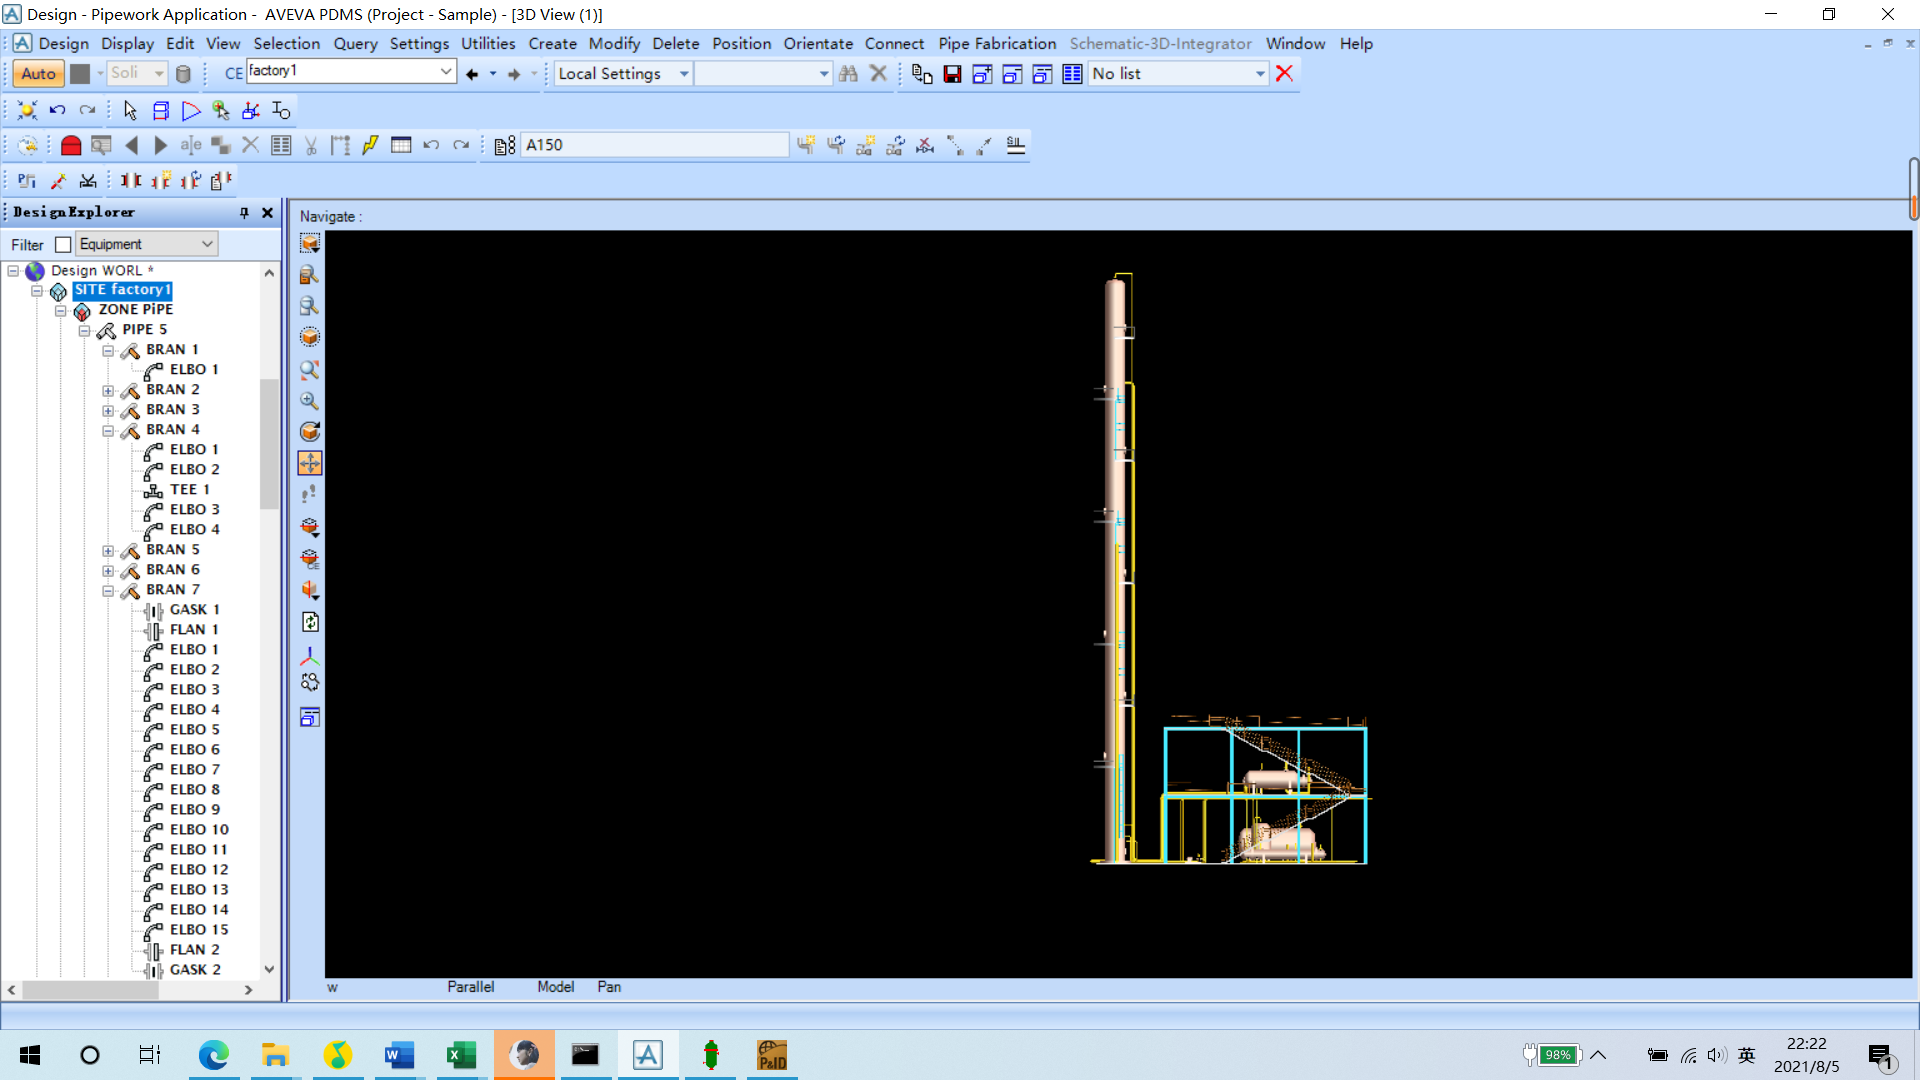Collapse the PIPE 5 tree node

click(x=84, y=330)
